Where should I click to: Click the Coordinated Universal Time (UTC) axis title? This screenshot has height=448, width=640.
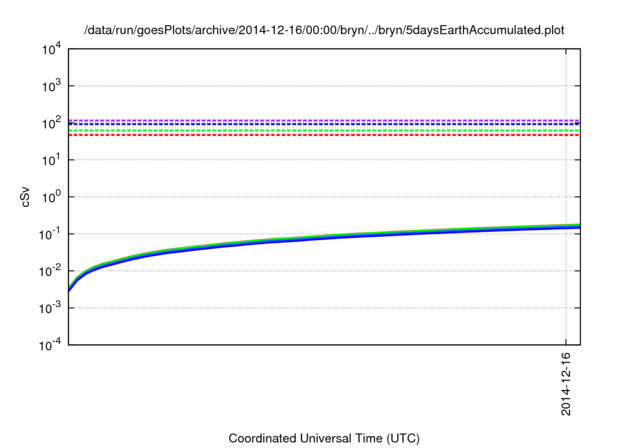tap(324, 438)
